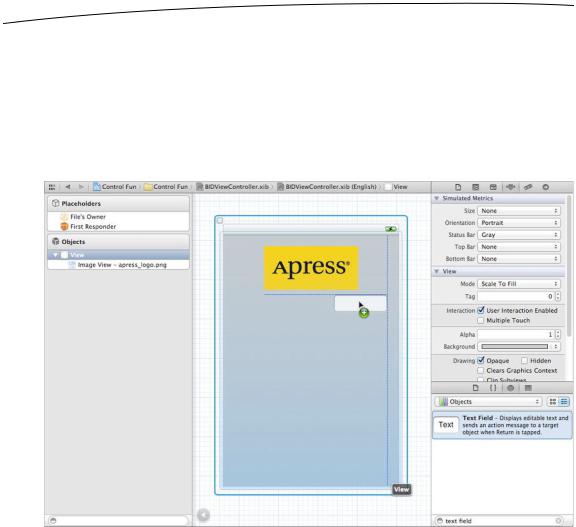
Task: Click the Background color well
Action: pyautogui.click(x=514, y=347)
